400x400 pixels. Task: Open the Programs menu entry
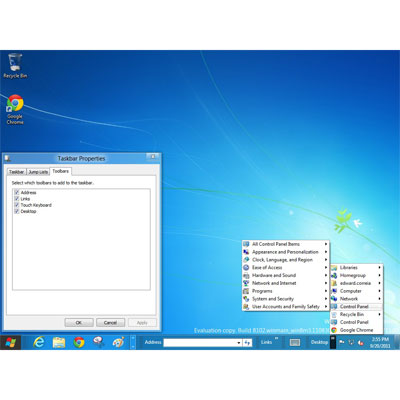286,291
